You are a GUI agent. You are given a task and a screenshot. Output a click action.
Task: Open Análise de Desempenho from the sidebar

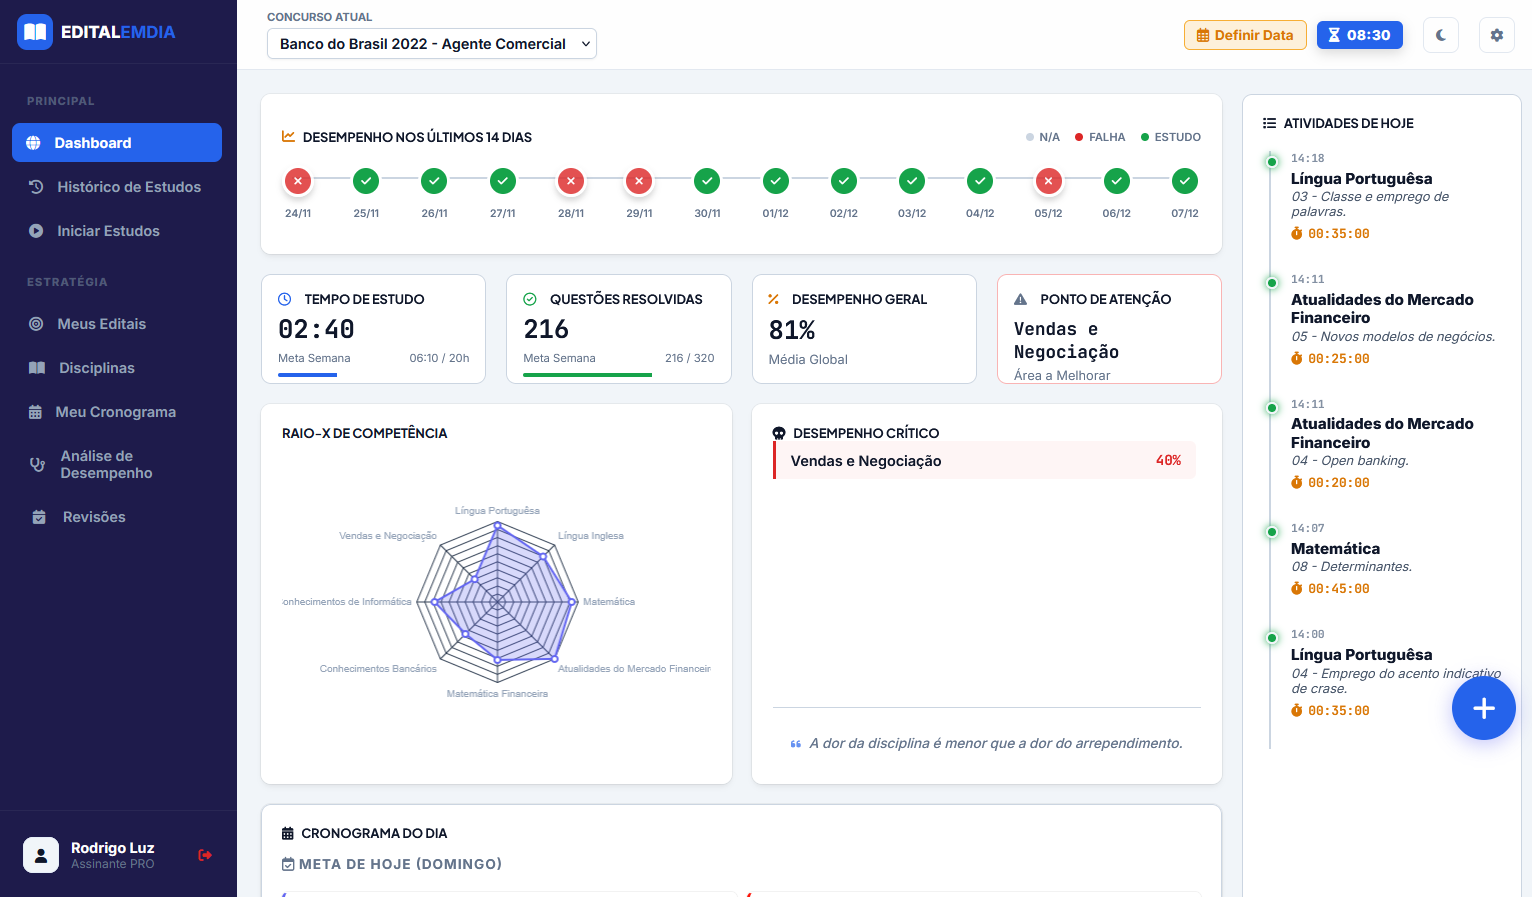coord(36,464)
